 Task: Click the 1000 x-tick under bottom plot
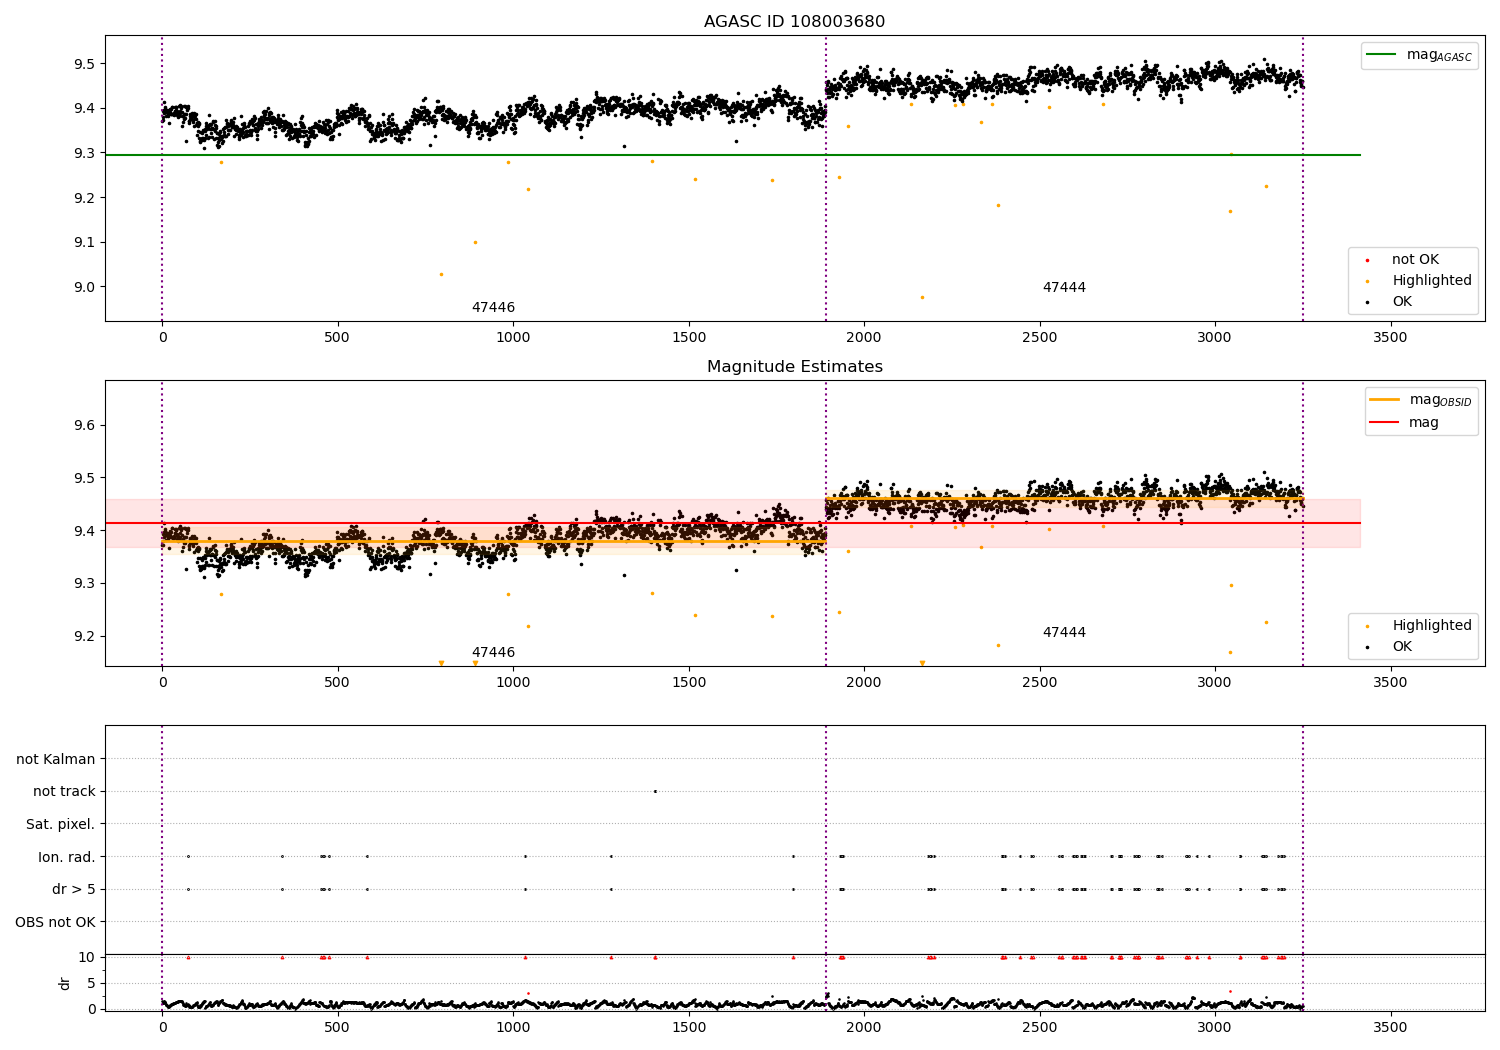[513, 1027]
